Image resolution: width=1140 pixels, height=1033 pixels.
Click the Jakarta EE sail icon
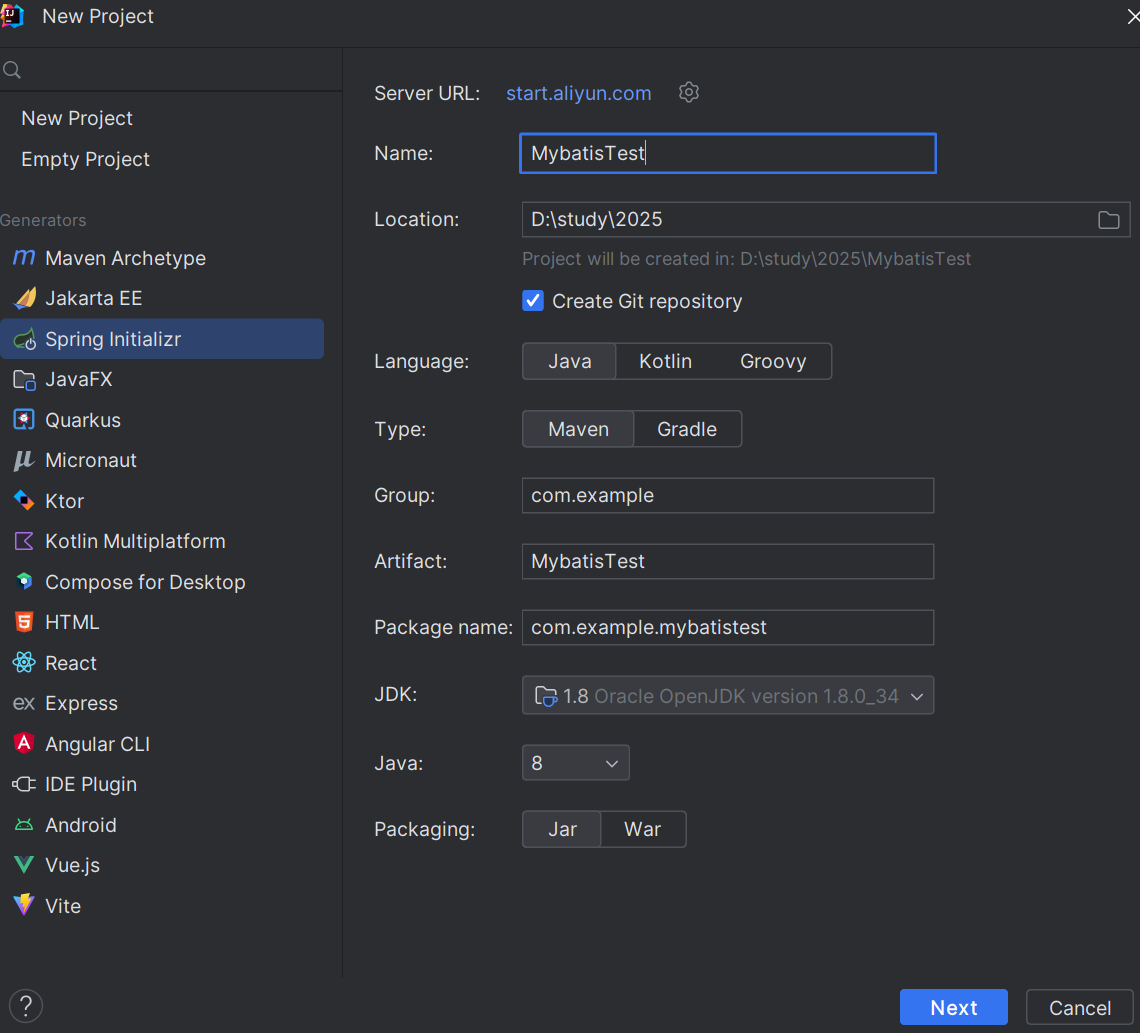[25, 298]
